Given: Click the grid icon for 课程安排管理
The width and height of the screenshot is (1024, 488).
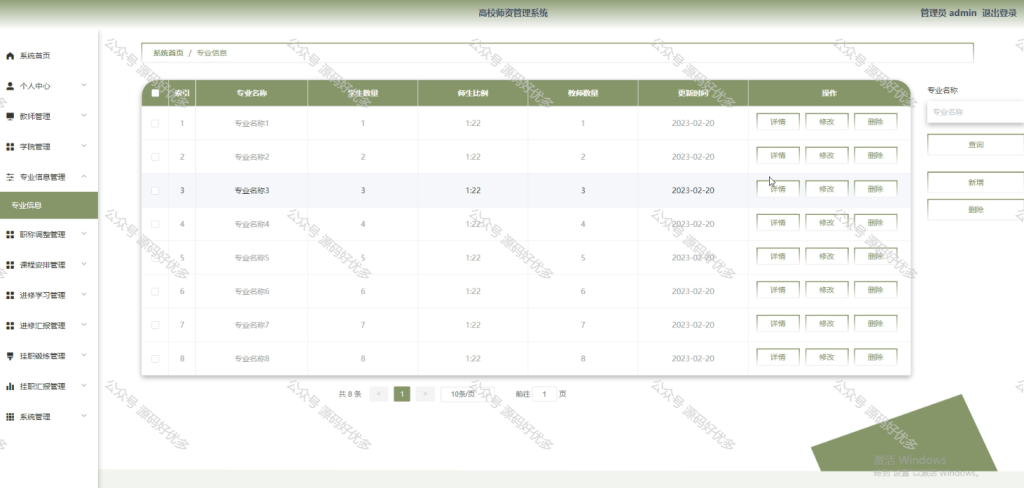Looking at the screenshot, I should (x=10, y=265).
